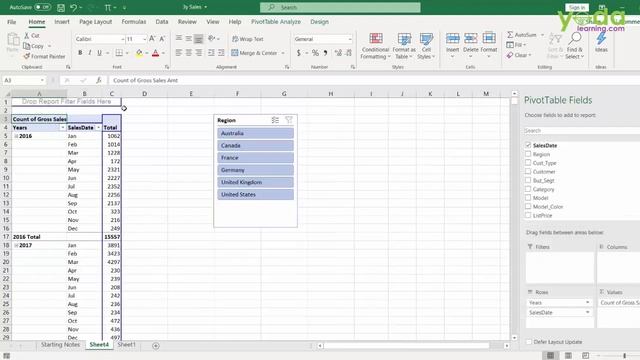Open the font size dropdown

[144, 39]
